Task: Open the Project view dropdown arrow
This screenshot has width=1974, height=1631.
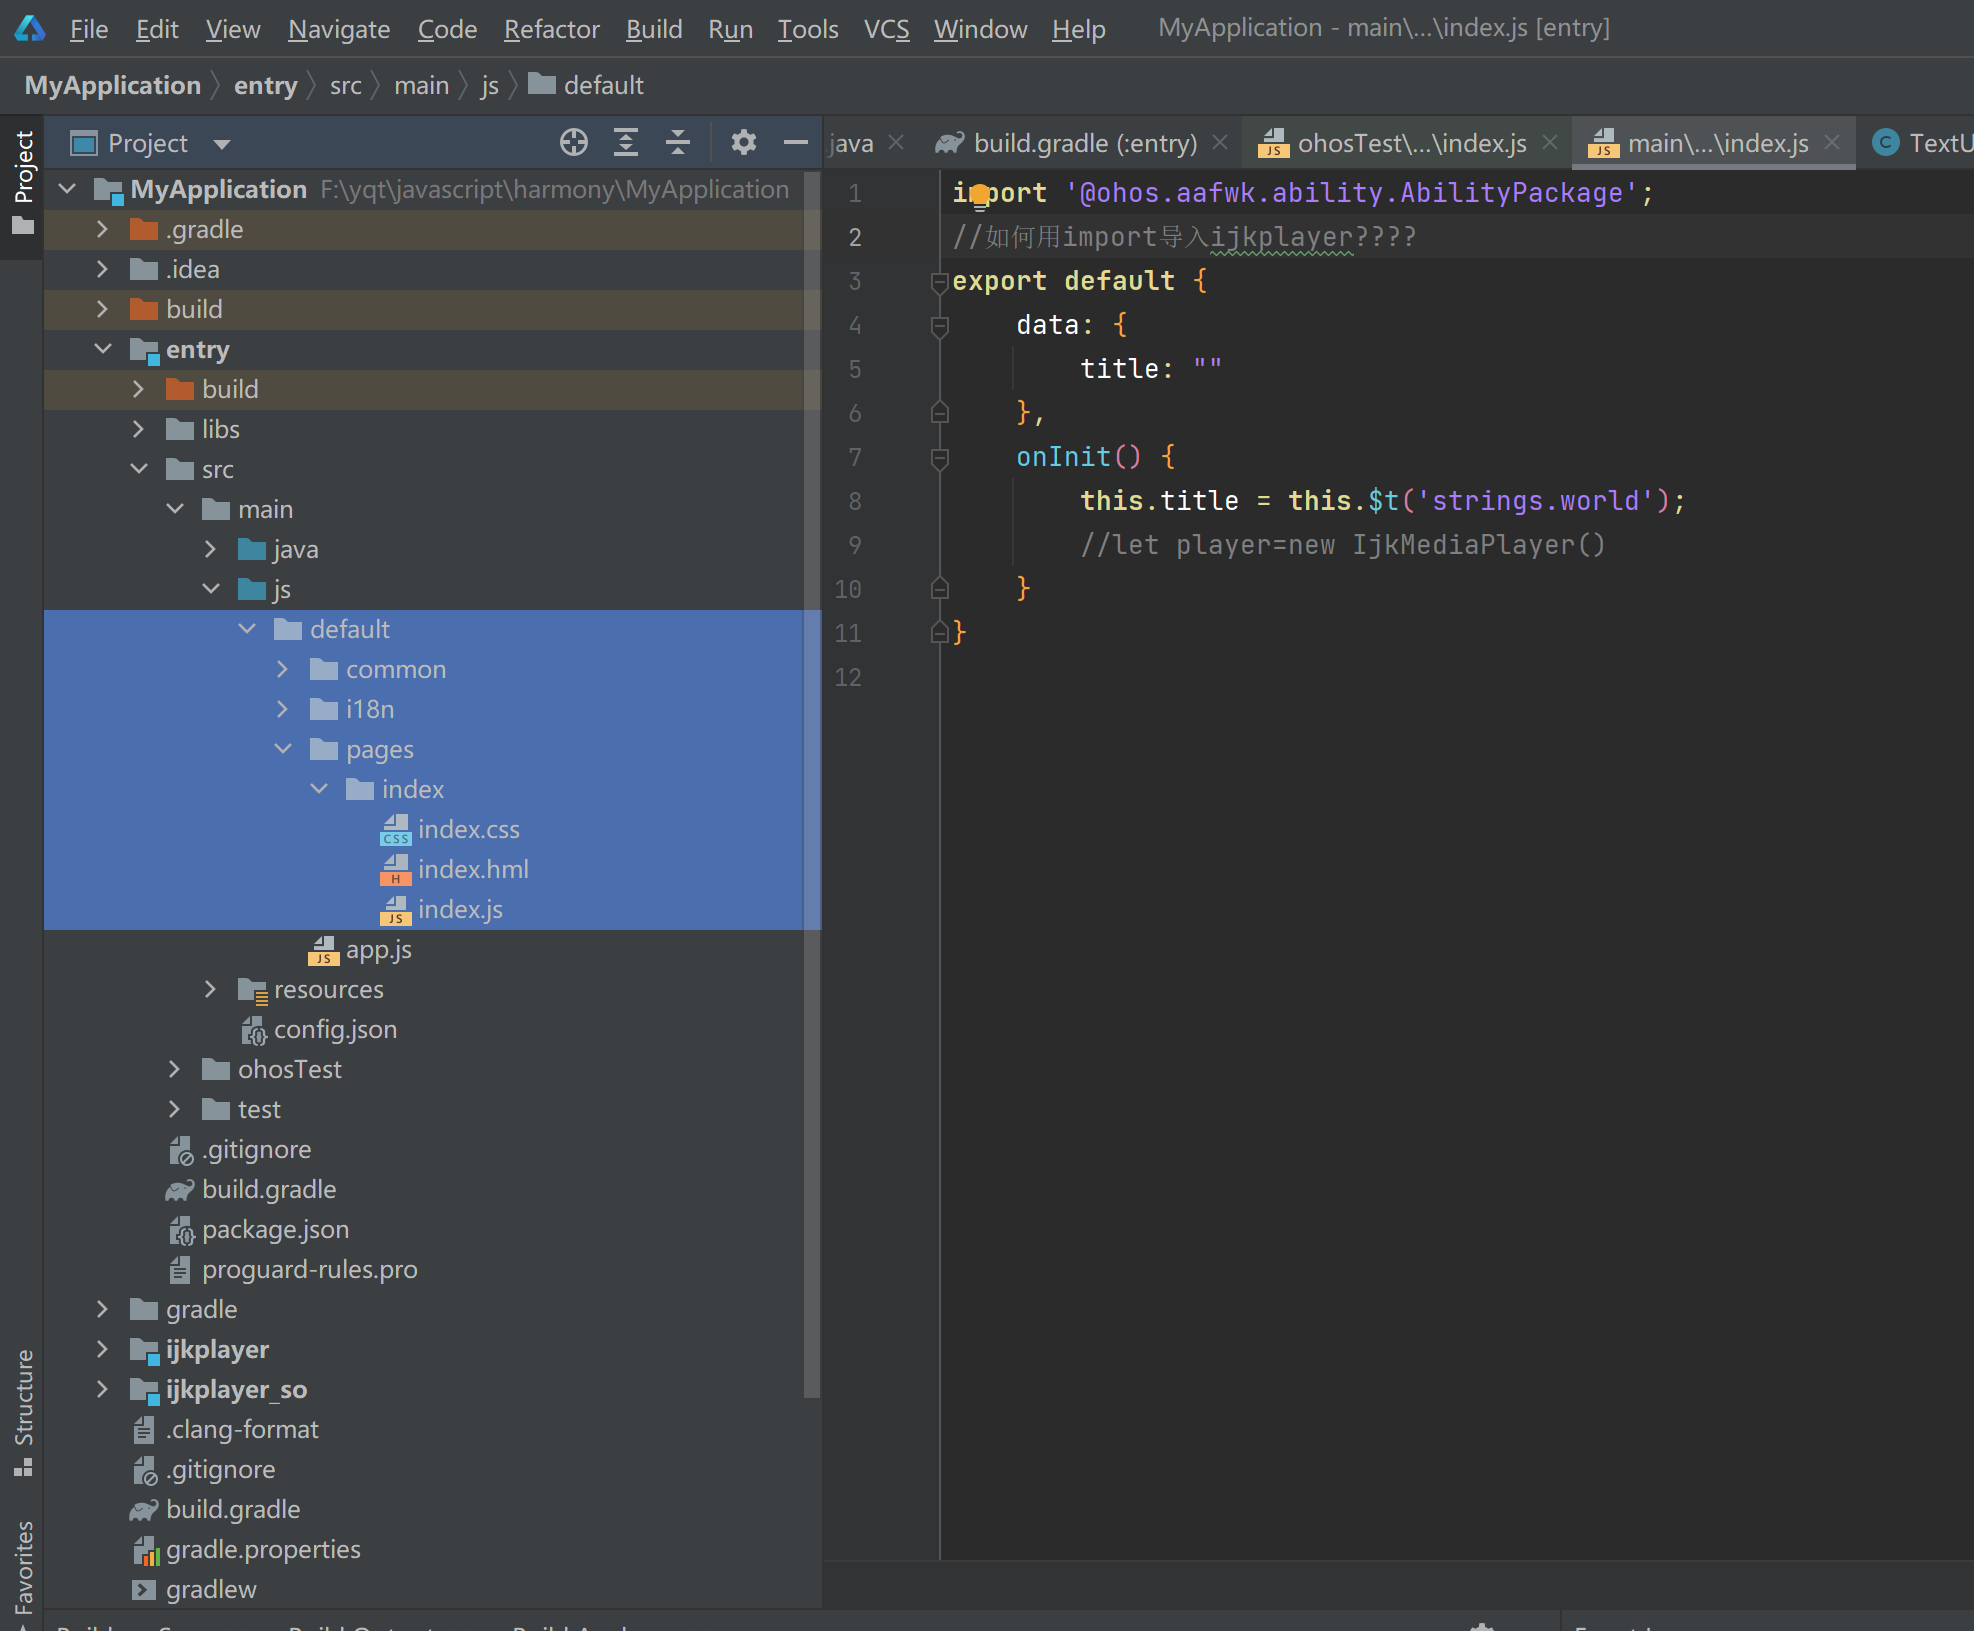Action: (221, 144)
